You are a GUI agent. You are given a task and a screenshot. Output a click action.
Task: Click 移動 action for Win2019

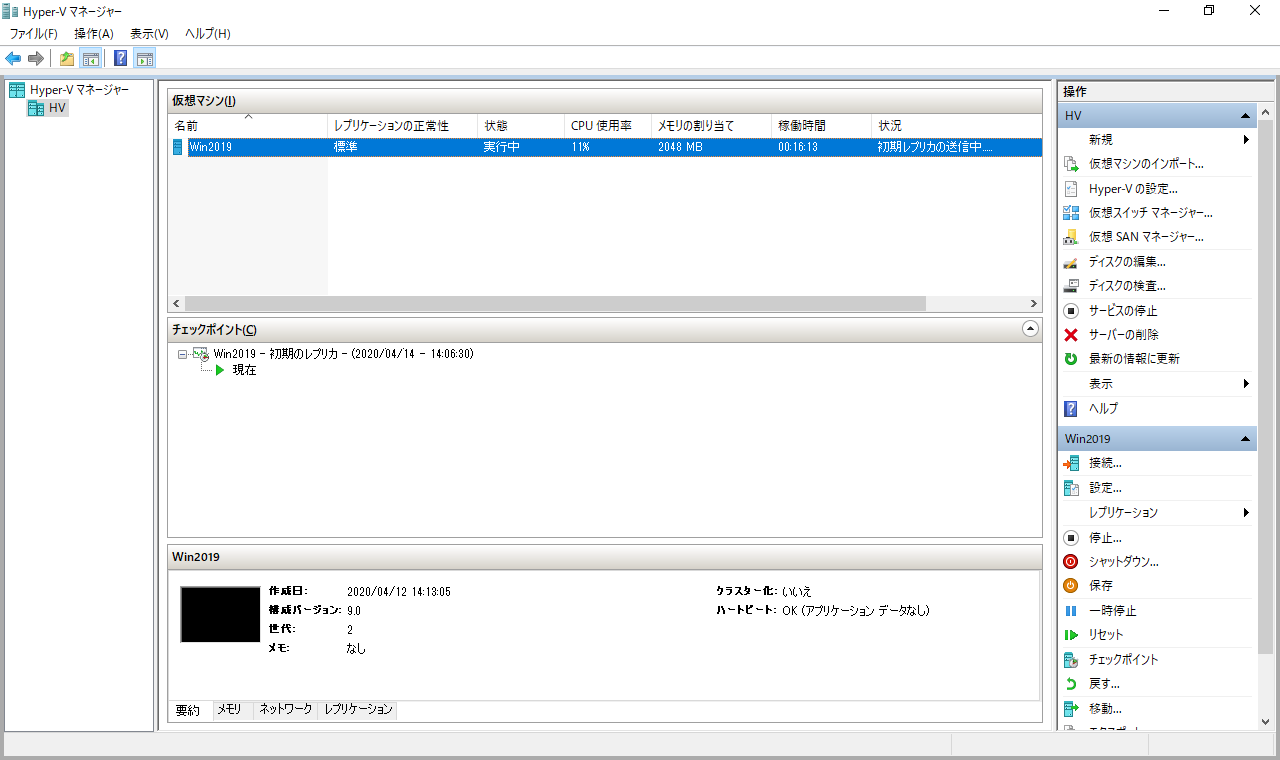click(x=1105, y=708)
